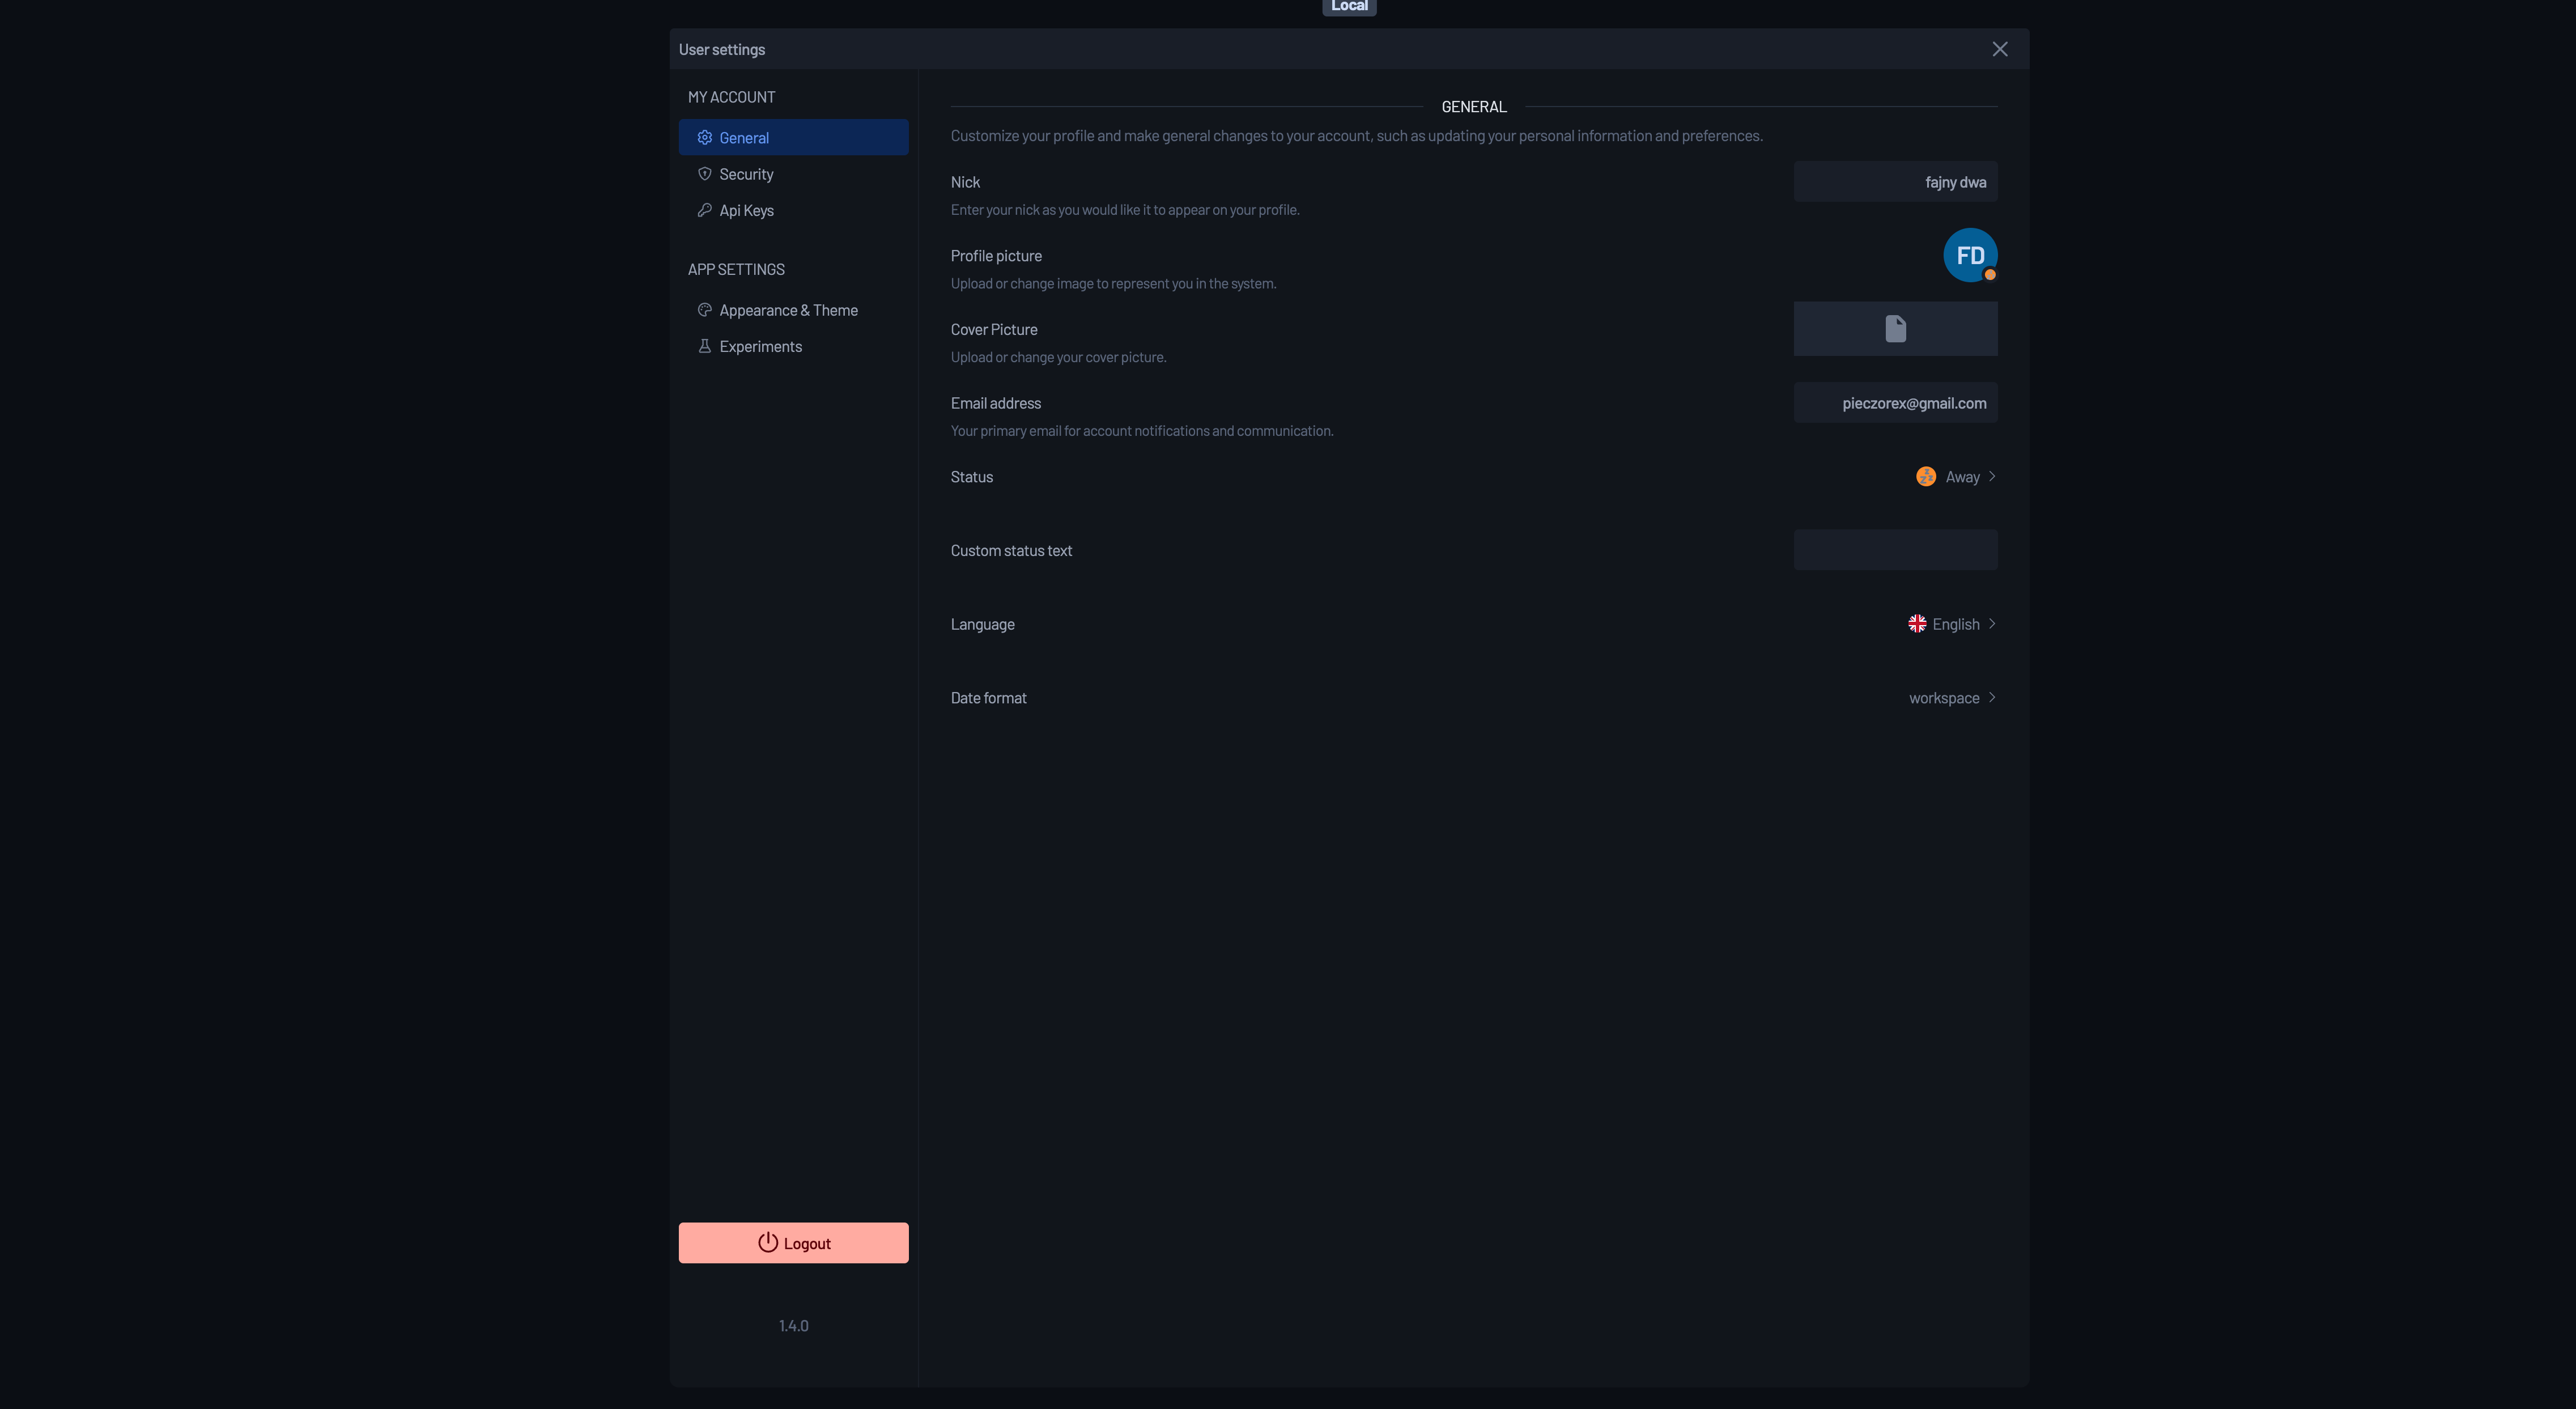Click the Appearance & Theme palette icon

click(x=704, y=310)
